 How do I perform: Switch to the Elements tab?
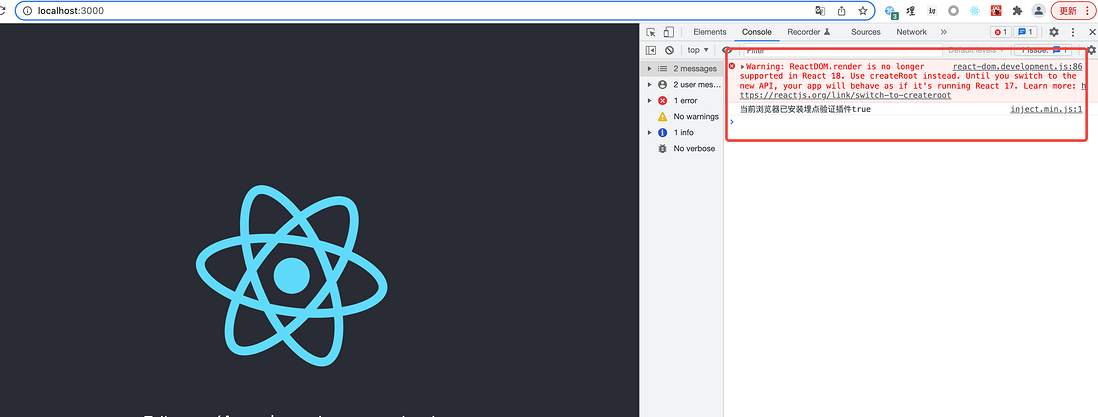709,32
